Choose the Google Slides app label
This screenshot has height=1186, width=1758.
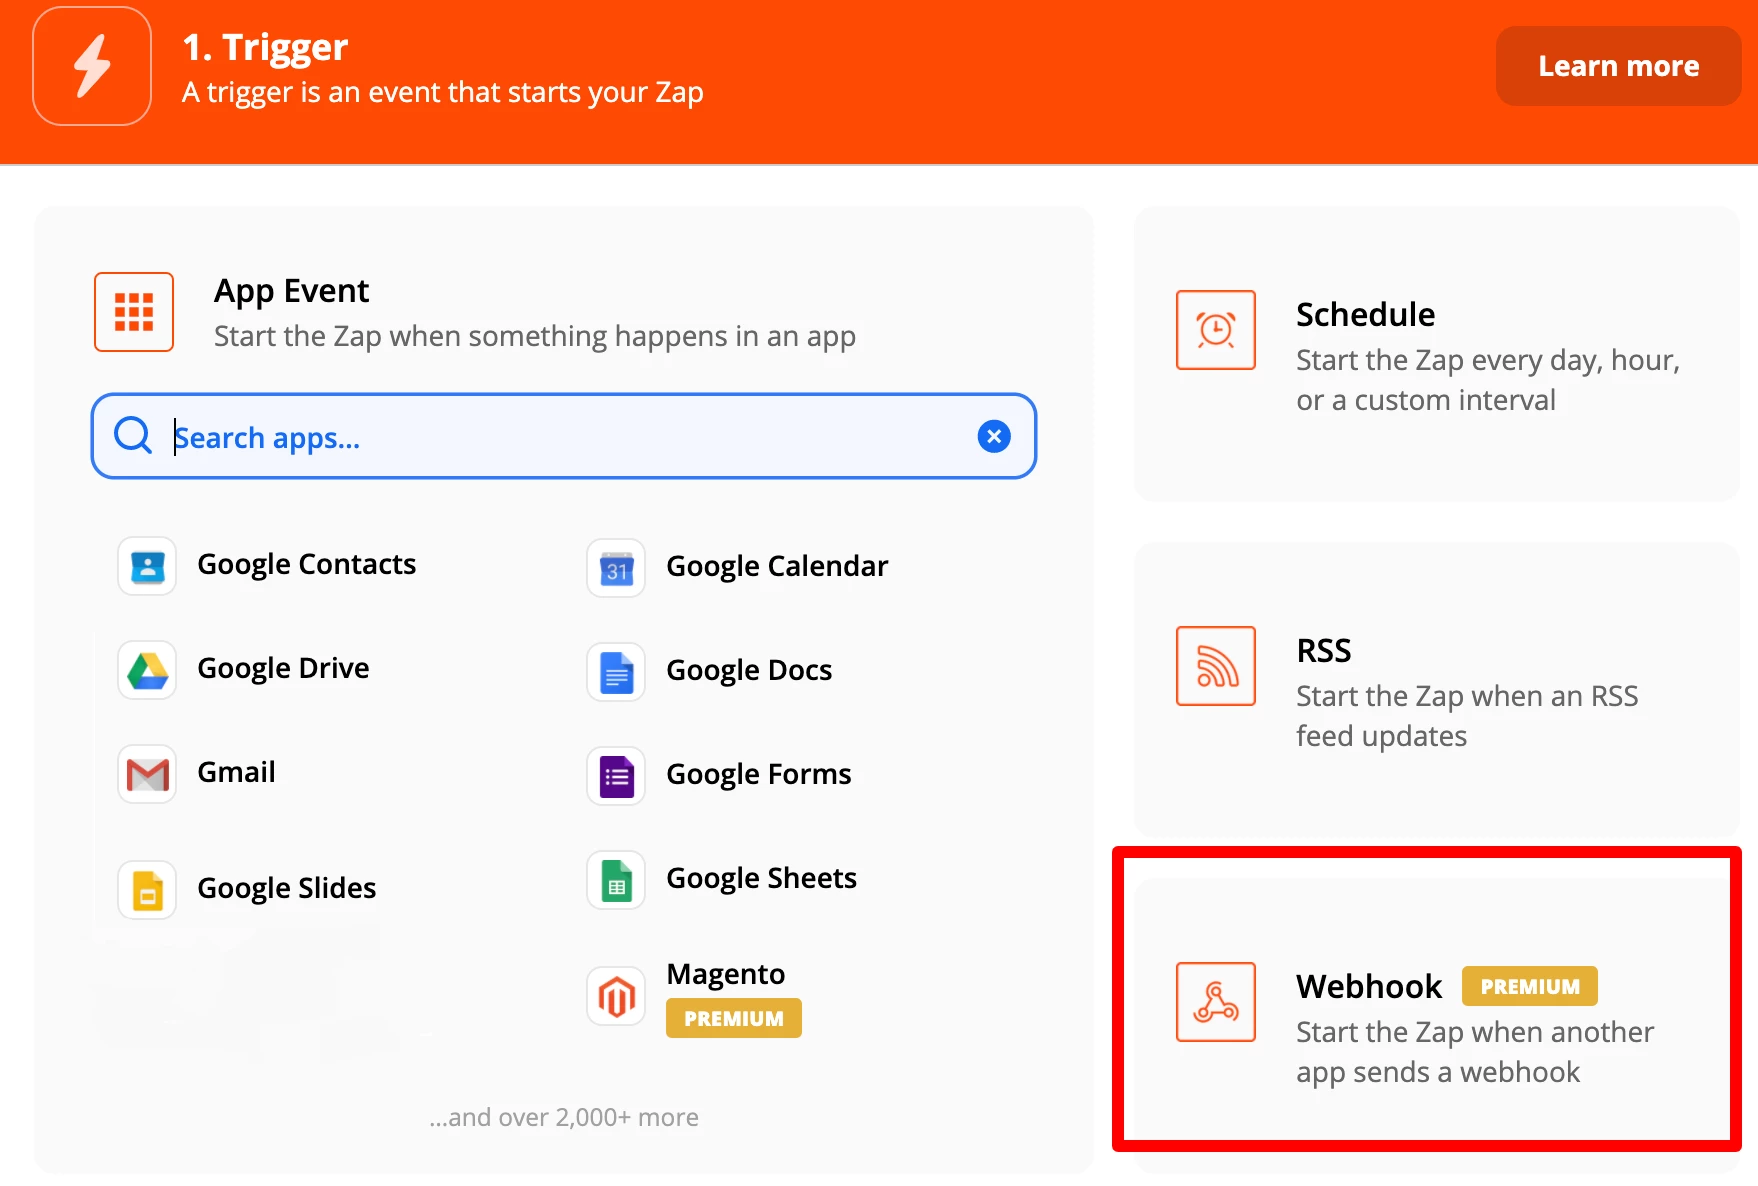(286, 888)
